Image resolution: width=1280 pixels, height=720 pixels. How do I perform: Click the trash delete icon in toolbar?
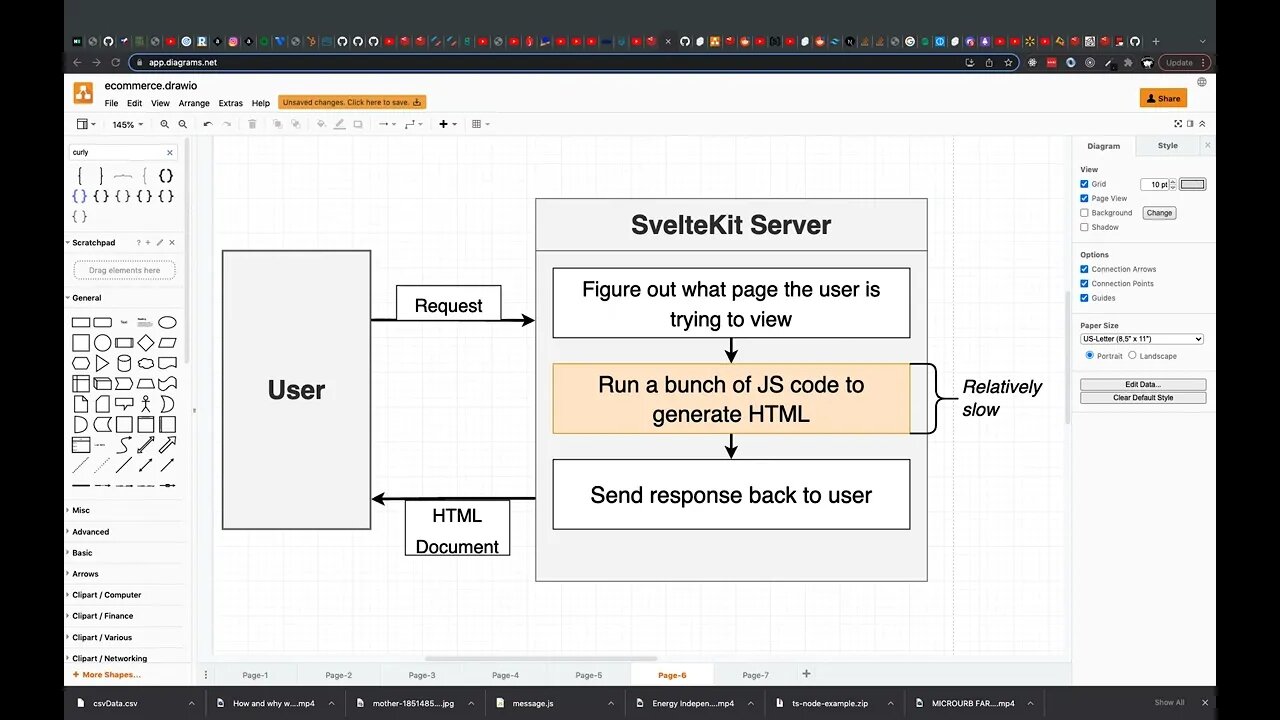point(252,124)
